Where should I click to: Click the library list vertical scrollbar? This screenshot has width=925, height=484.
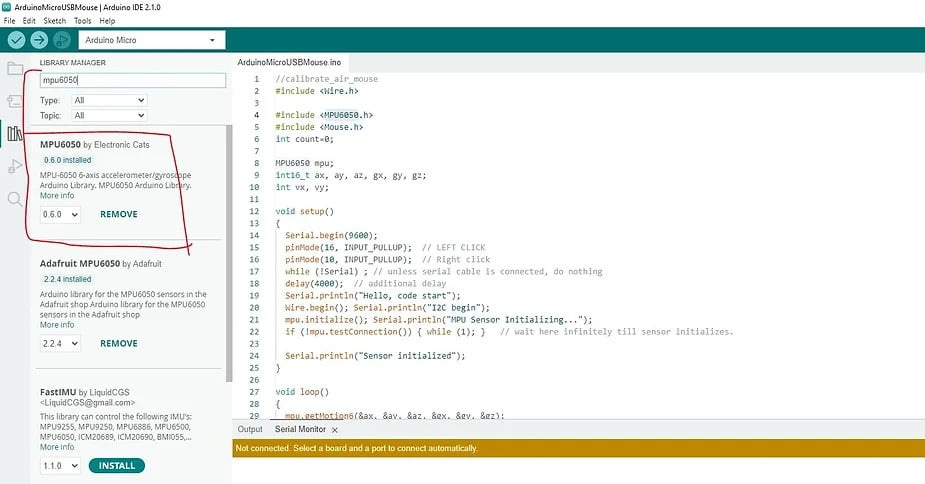point(229,253)
